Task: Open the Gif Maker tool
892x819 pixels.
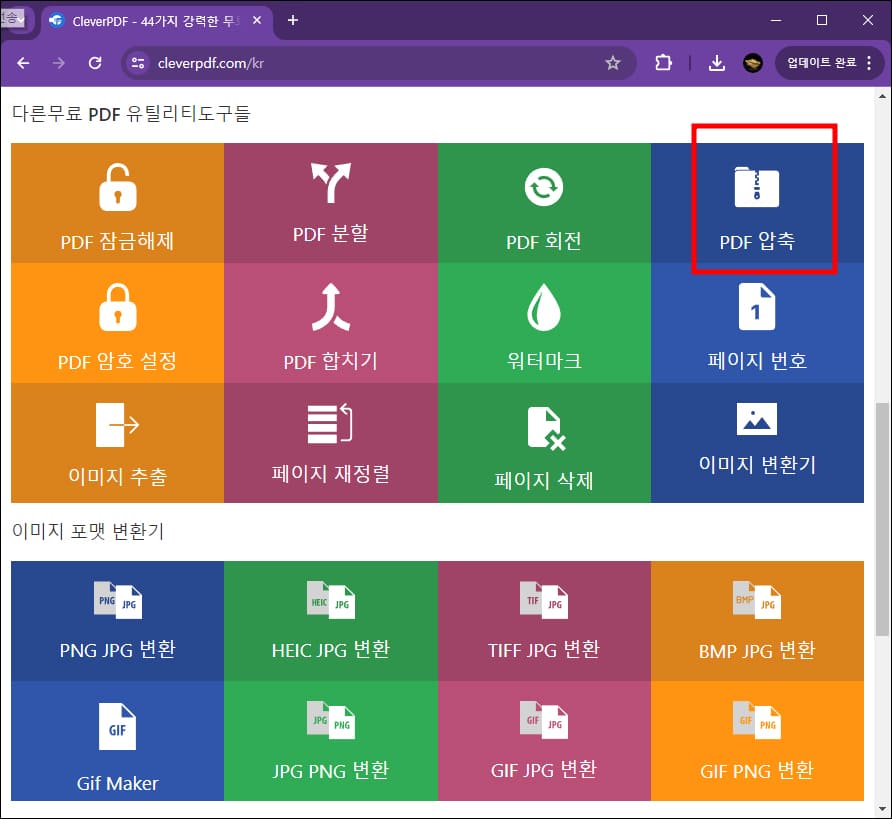Action: coord(117,741)
